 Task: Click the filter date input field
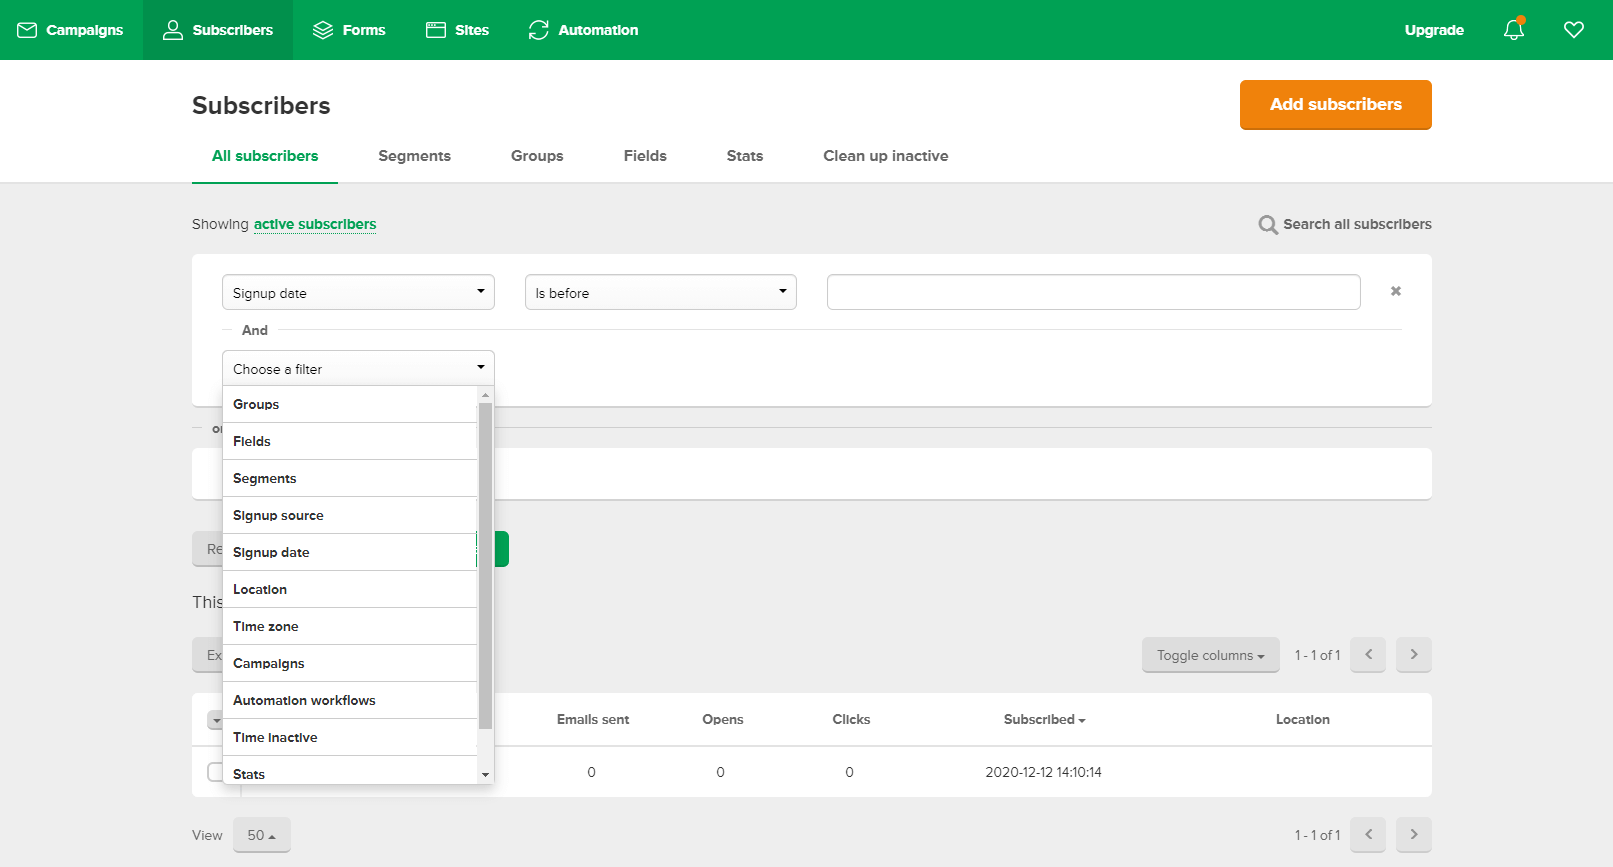1094,292
